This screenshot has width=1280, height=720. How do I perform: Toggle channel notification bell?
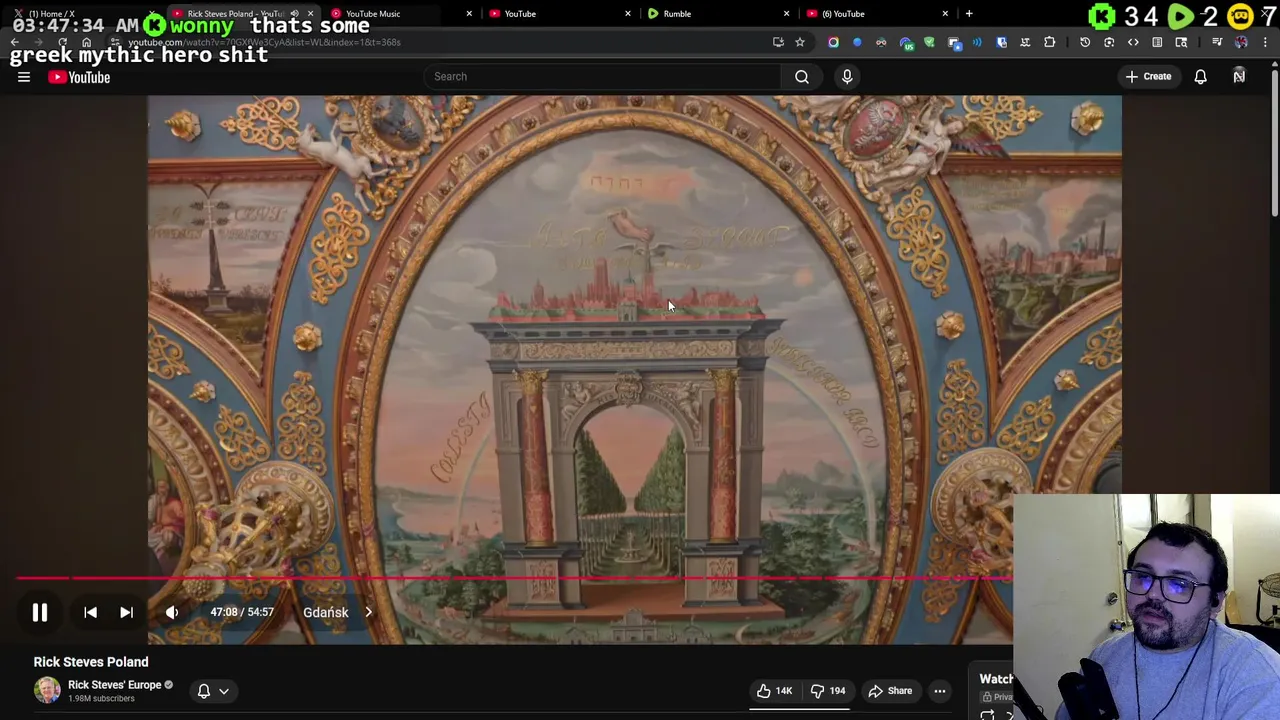(204, 691)
